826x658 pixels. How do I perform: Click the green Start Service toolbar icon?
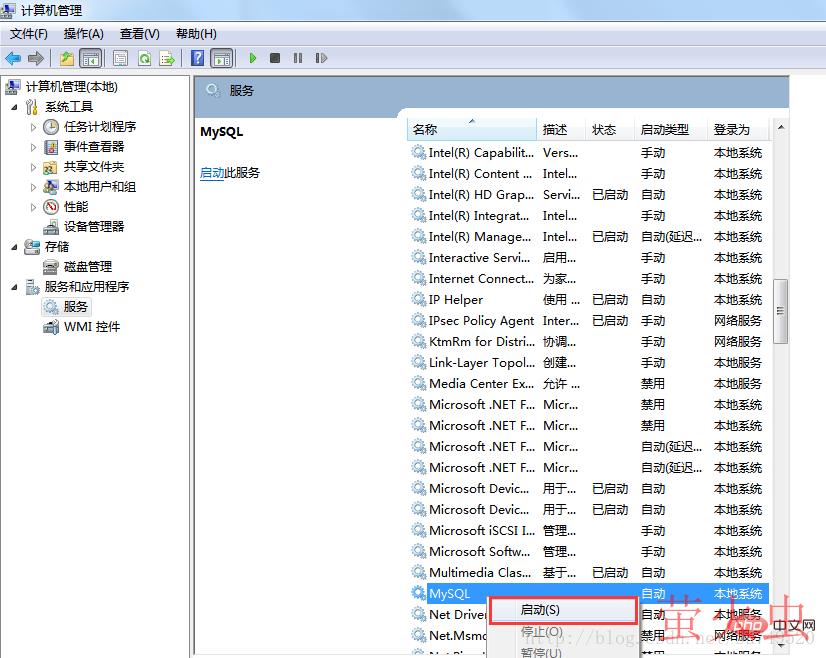click(253, 59)
